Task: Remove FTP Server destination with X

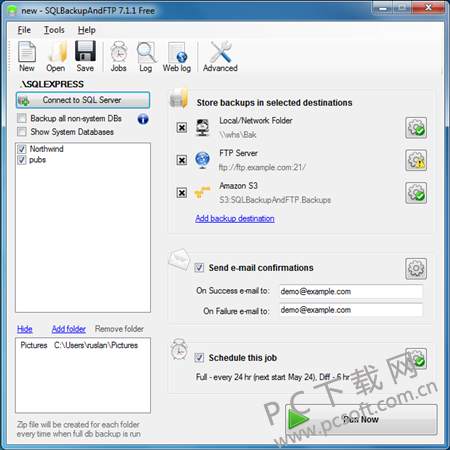Action: point(182,160)
